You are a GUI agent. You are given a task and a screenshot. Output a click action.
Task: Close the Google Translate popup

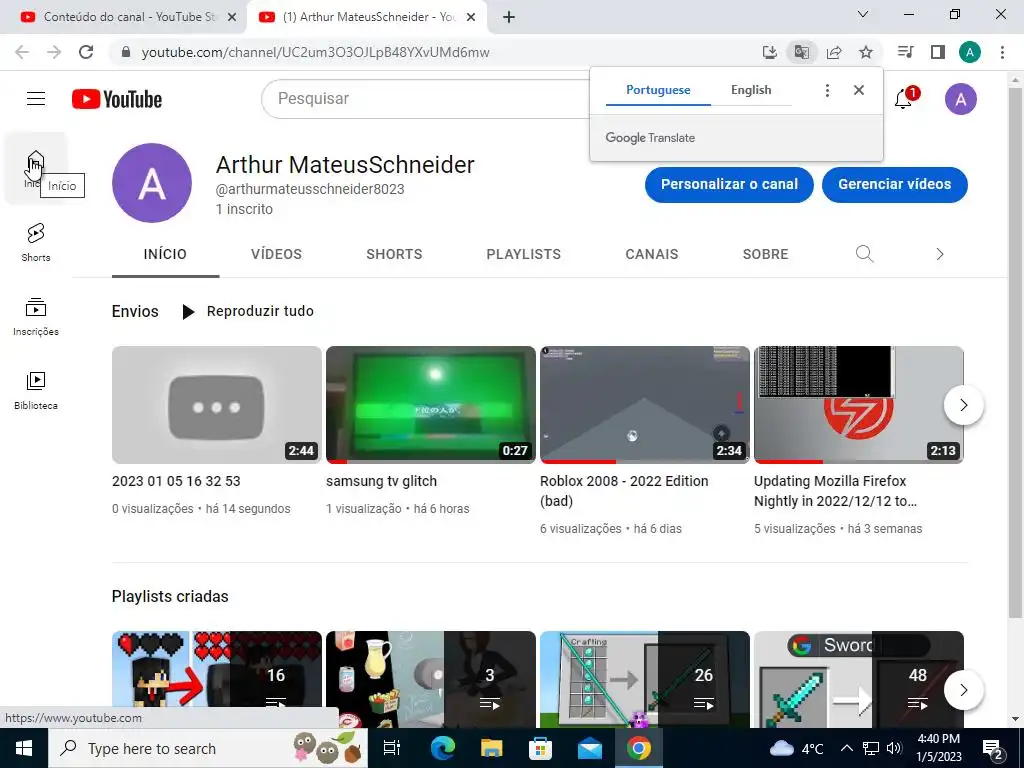click(x=859, y=90)
